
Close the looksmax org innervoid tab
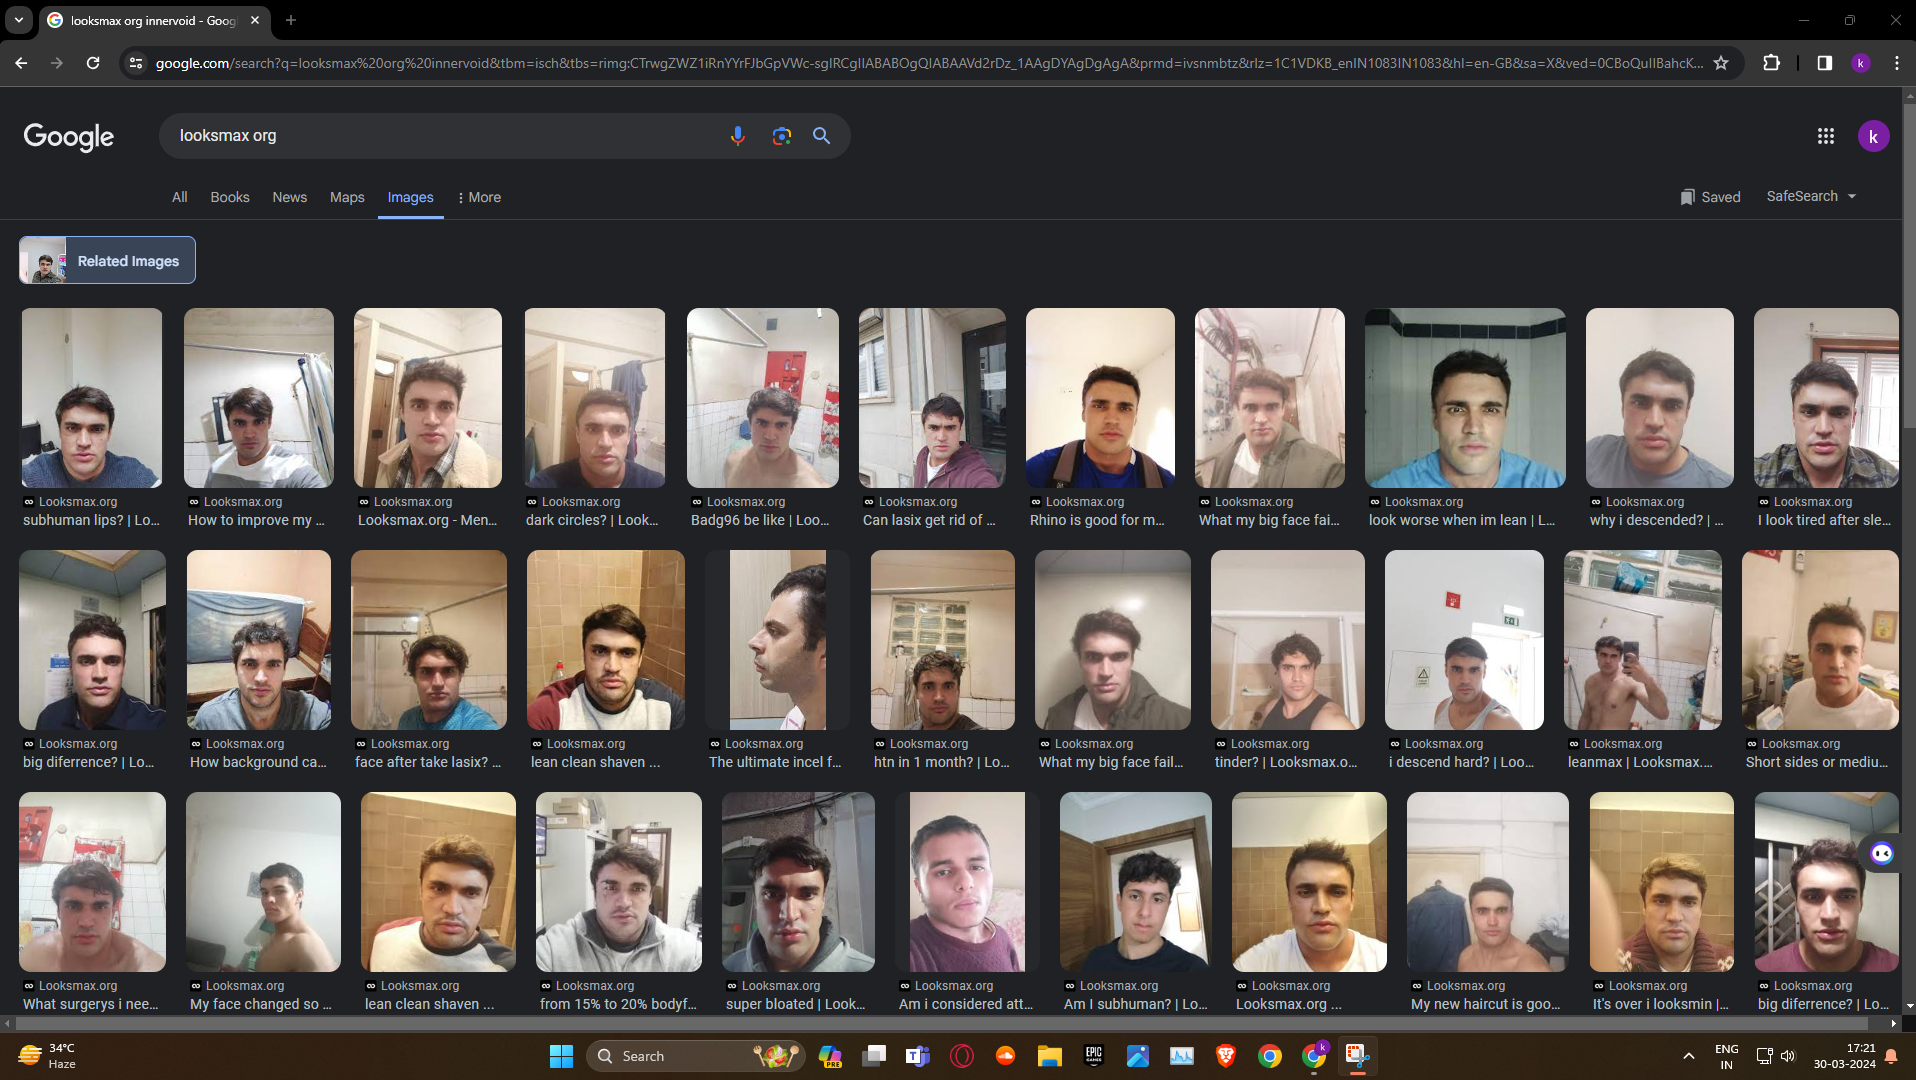pos(255,20)
